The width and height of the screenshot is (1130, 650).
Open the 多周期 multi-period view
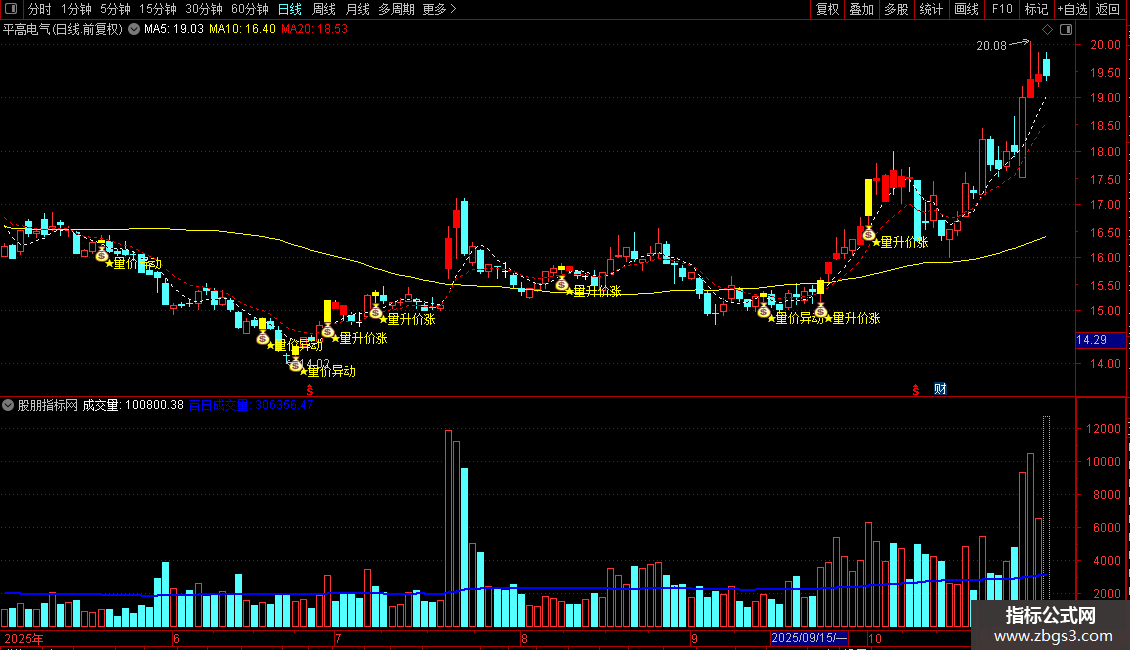tap(396, 9)
